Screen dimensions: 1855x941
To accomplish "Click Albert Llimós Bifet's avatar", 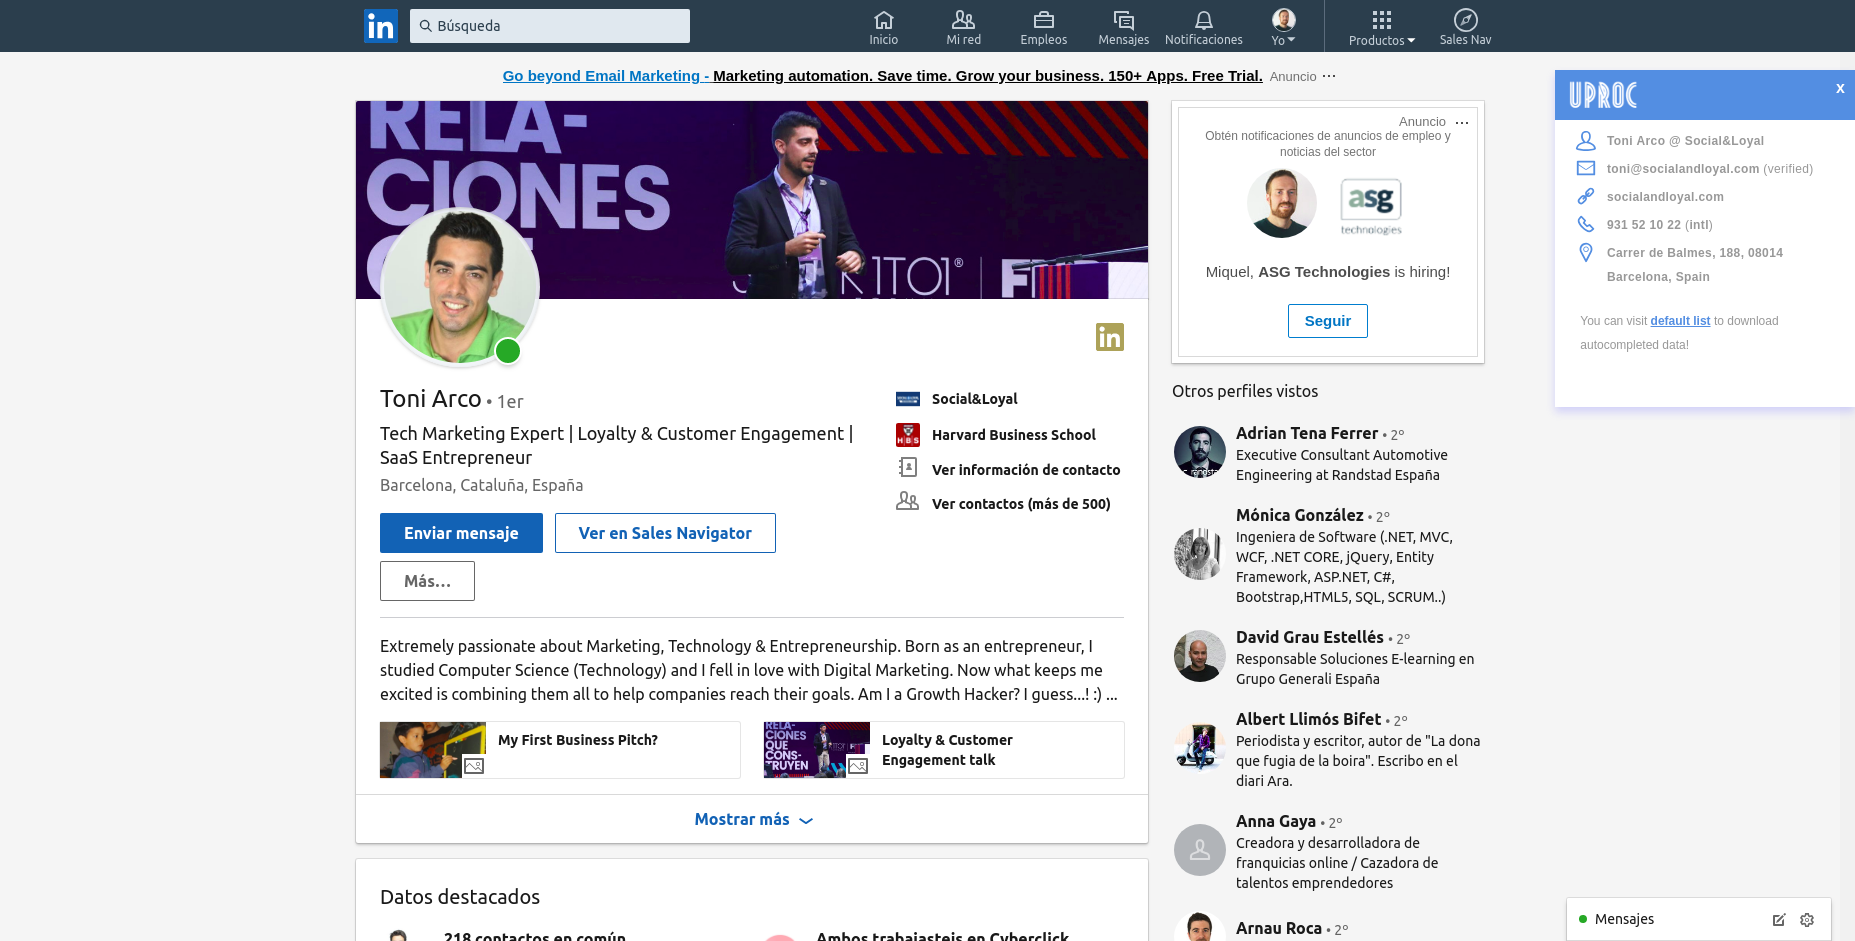I will pyautogui.click(x=1200, y=746).
